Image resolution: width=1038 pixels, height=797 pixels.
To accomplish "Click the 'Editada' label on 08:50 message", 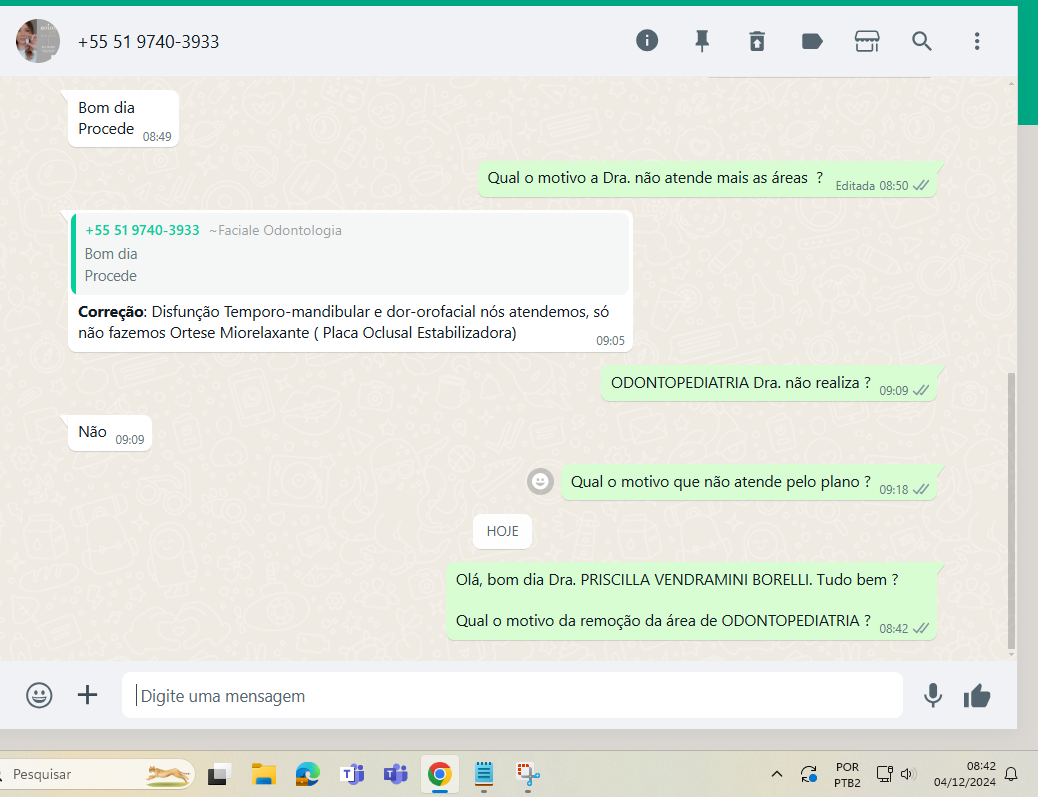I will tap(855, 186).
